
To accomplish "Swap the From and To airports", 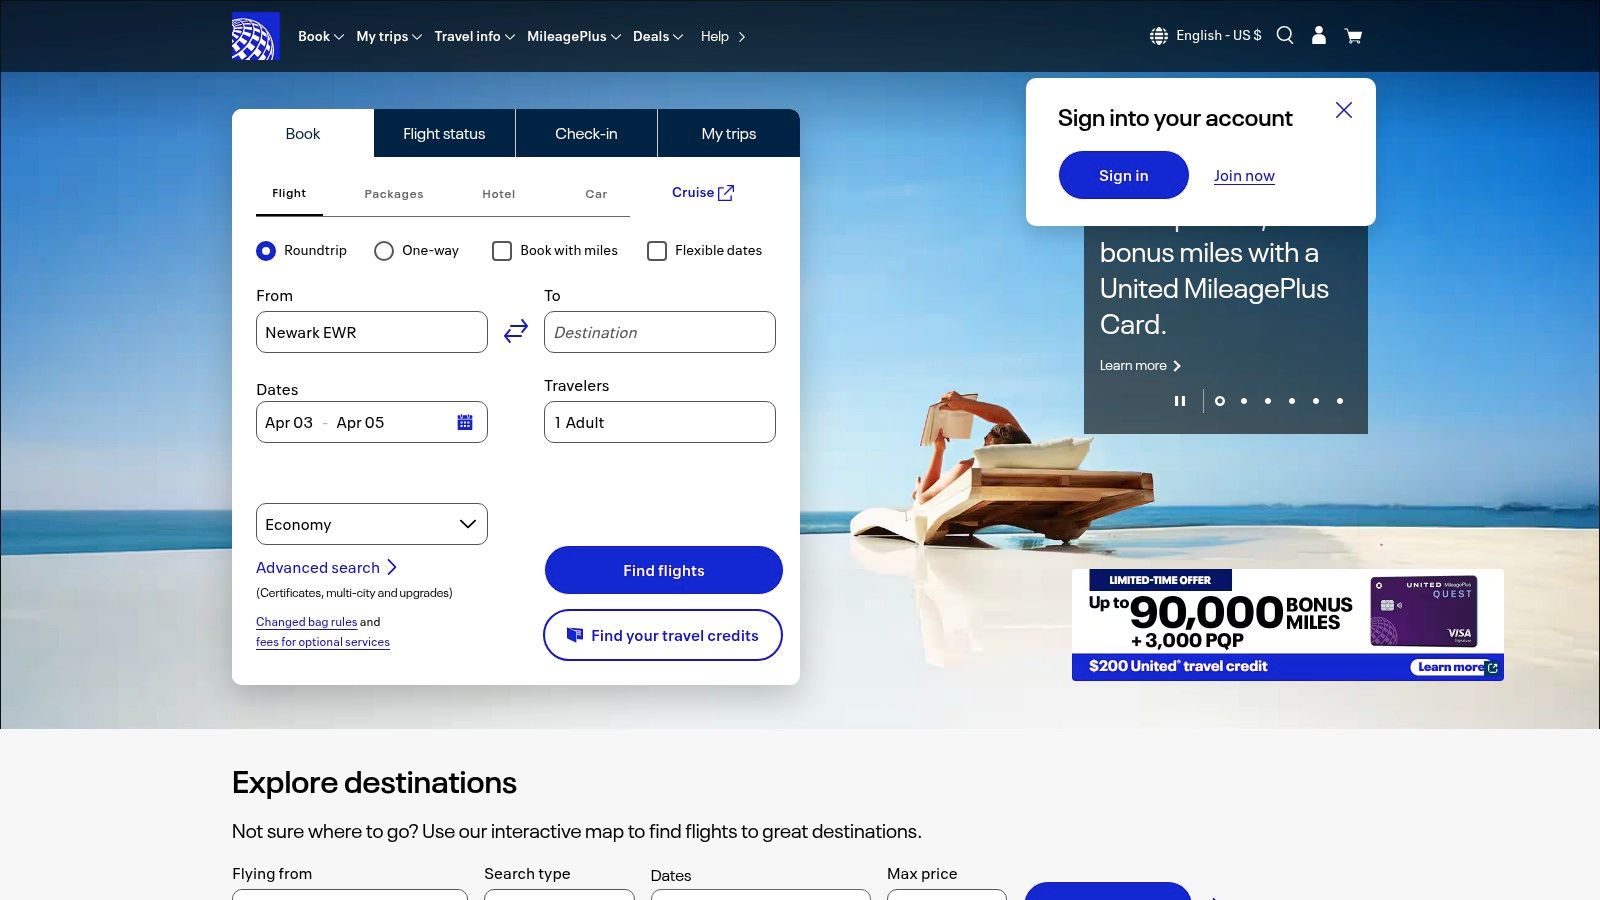I will tap(515, 330).
